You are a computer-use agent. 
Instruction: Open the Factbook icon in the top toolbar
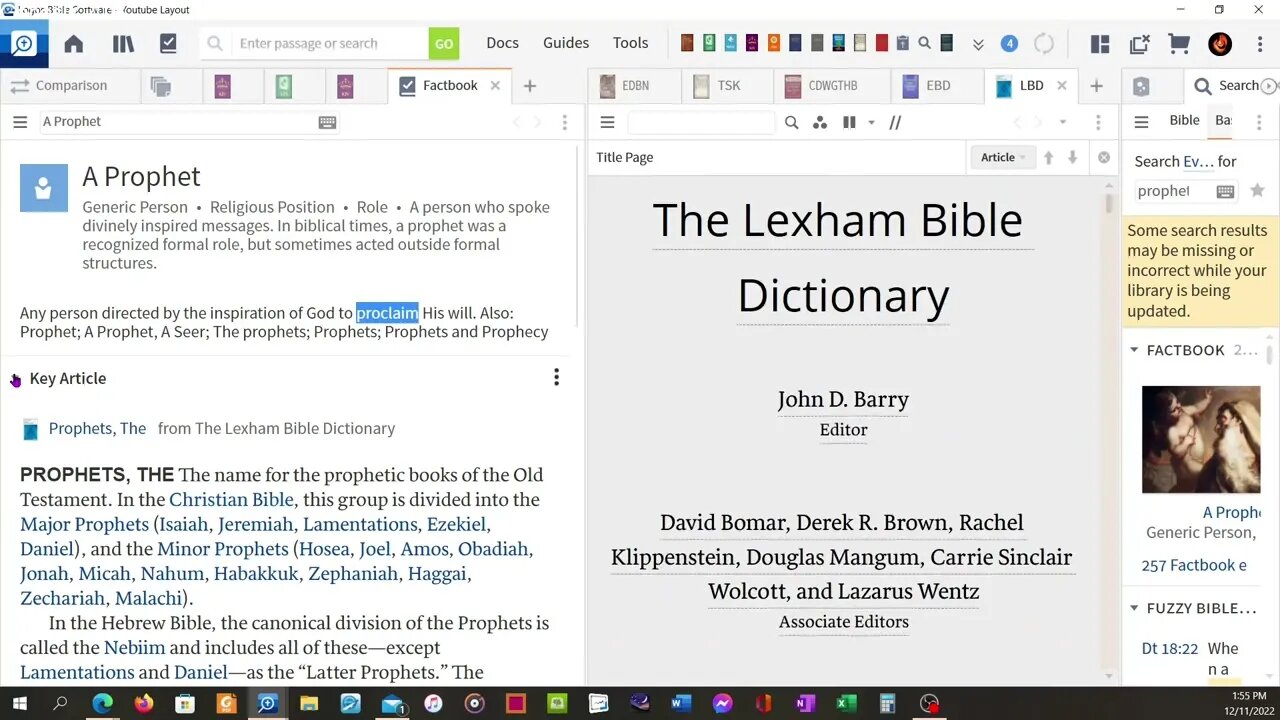tap(168, 43)
